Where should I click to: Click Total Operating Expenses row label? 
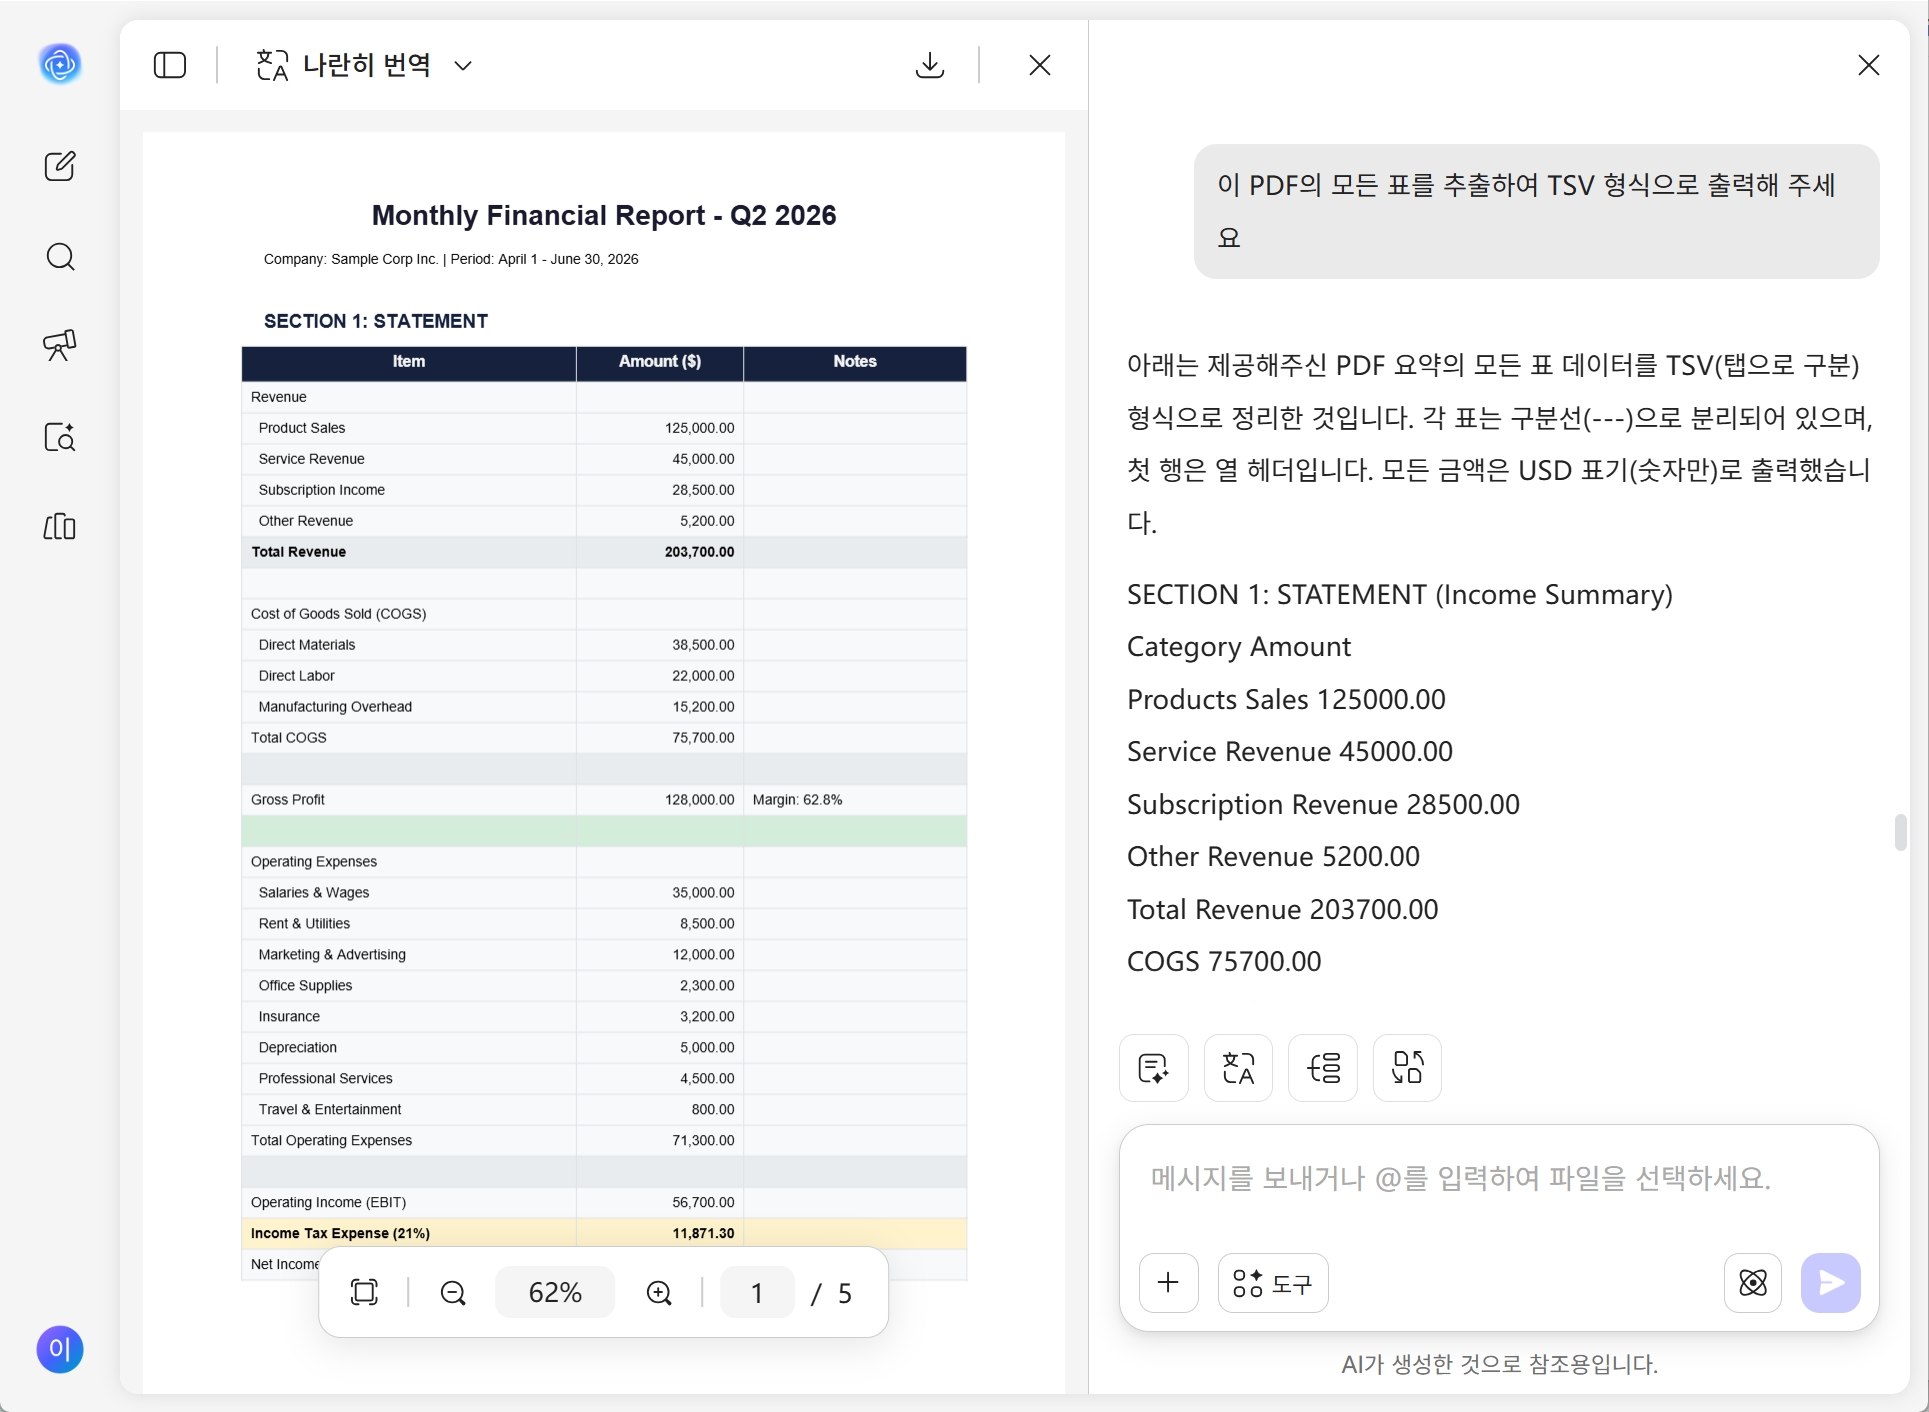(331, 1140)
